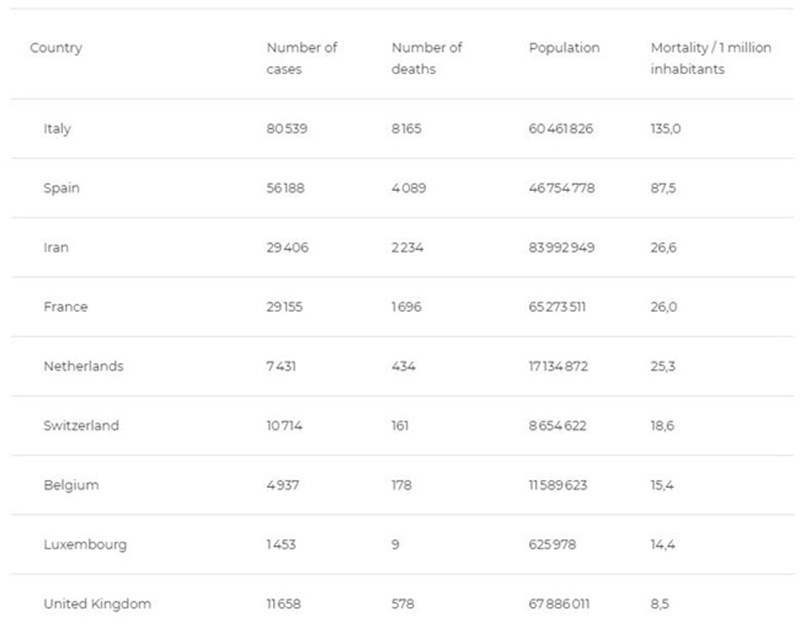
Task: Select the Iran row name
Action: pos(56,247)
